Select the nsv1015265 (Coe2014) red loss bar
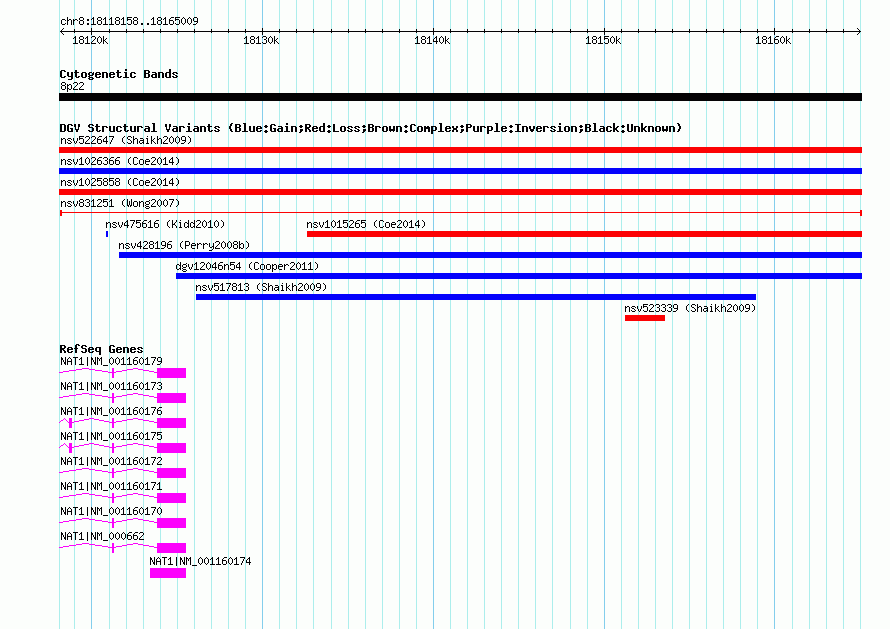The width and height of the screenshot is (890, 629). point(585,234)
